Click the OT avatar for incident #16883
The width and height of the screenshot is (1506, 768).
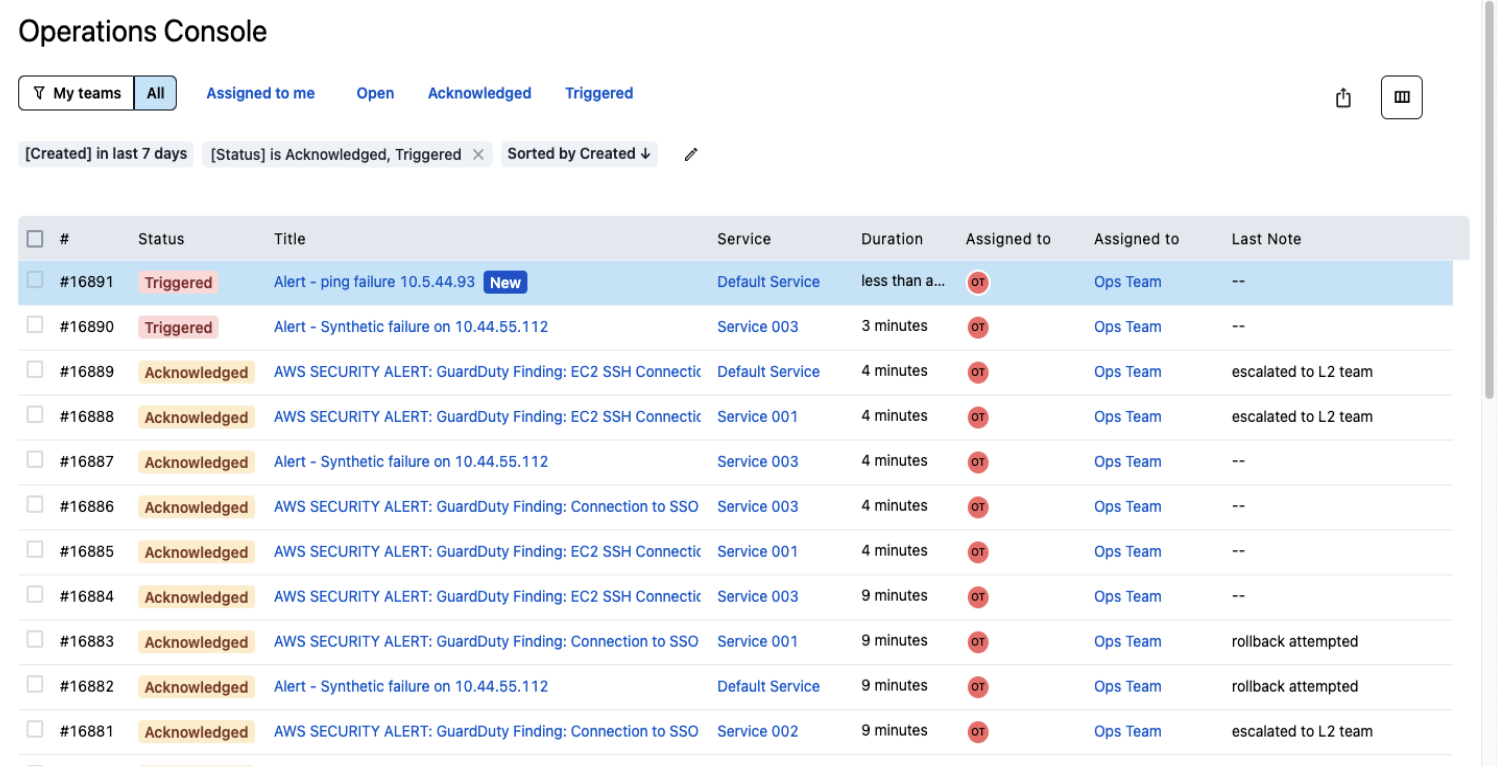[x=978, y=642]
